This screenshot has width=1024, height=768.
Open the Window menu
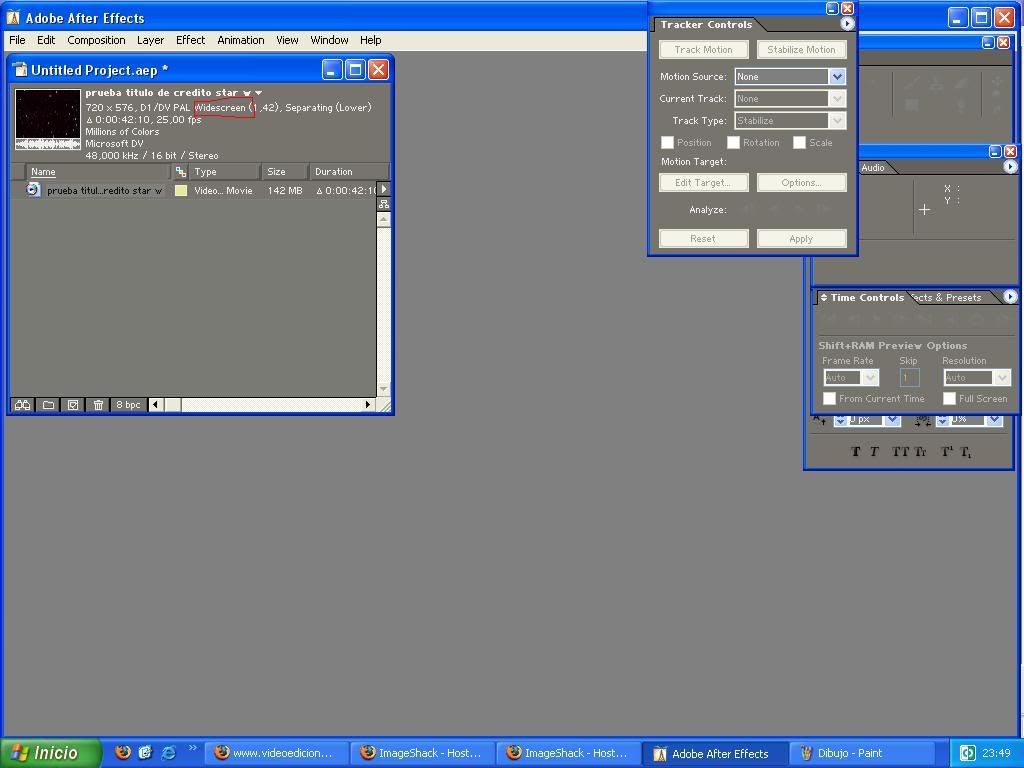coord(329,40)
